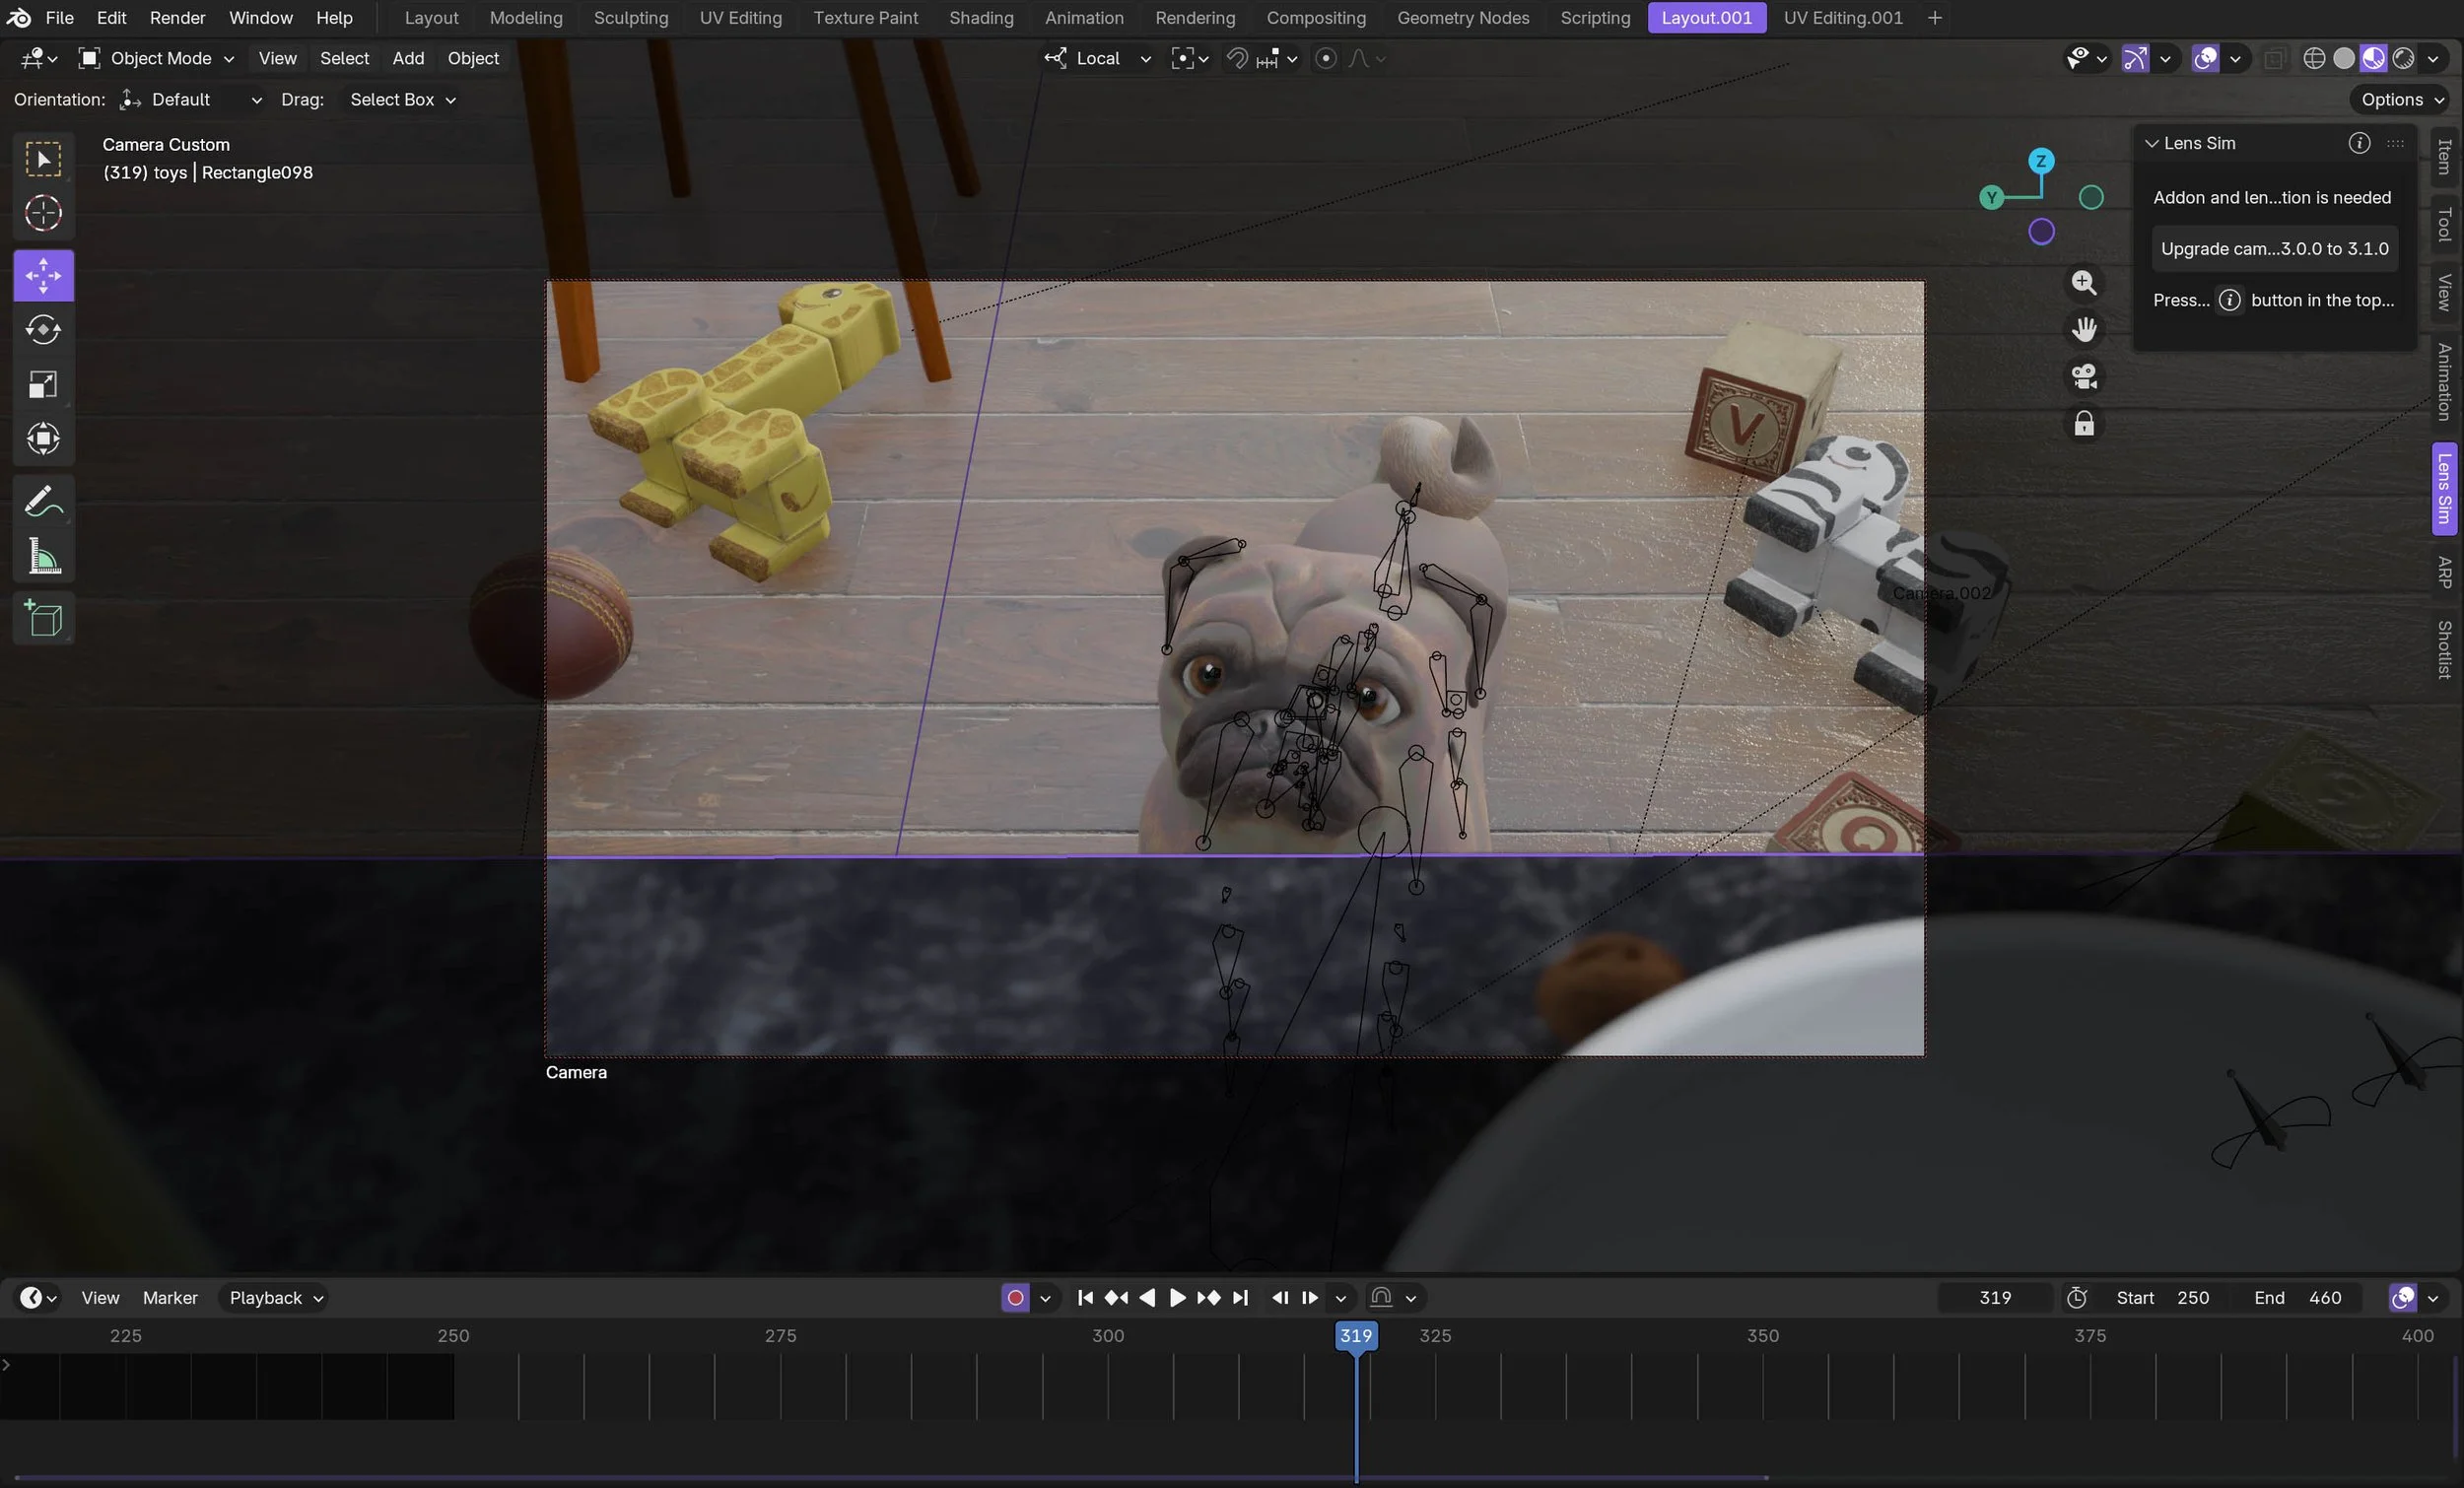Toggle camera view with camera icon
This screenshot has height=1488, width=2464.
point(2084,377)
